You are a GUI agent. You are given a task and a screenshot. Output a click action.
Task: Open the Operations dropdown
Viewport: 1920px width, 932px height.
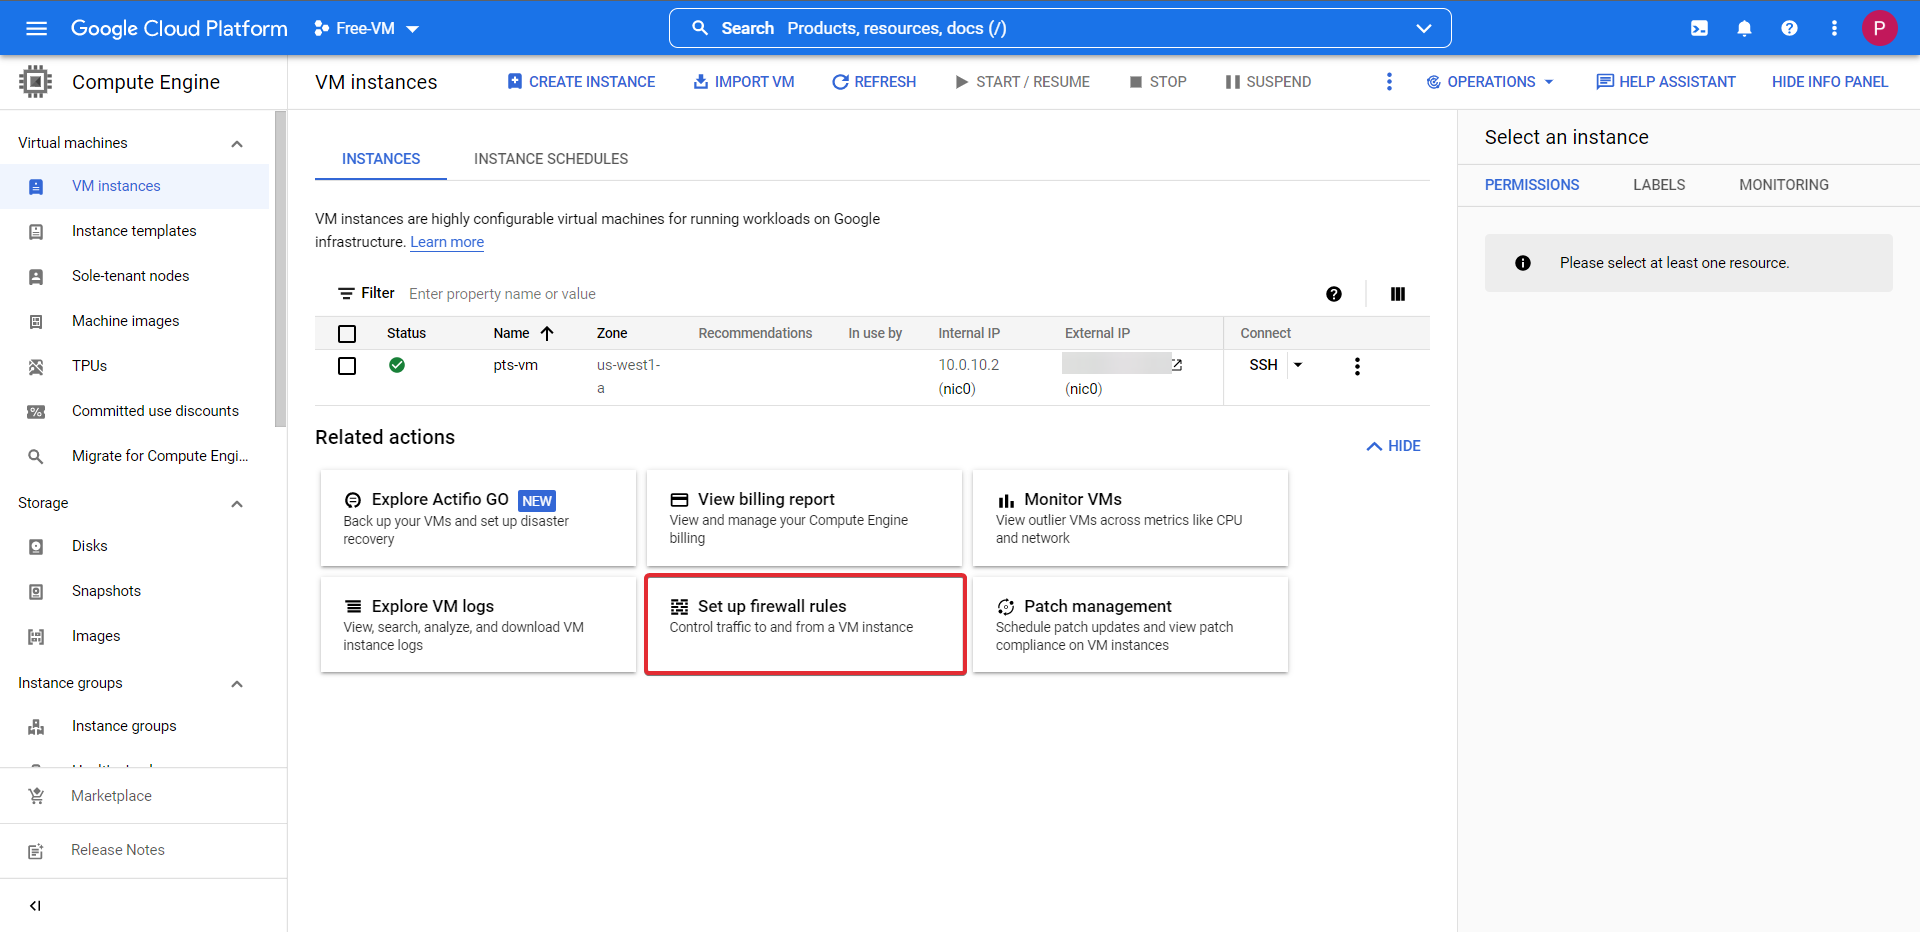(1489, 82)
